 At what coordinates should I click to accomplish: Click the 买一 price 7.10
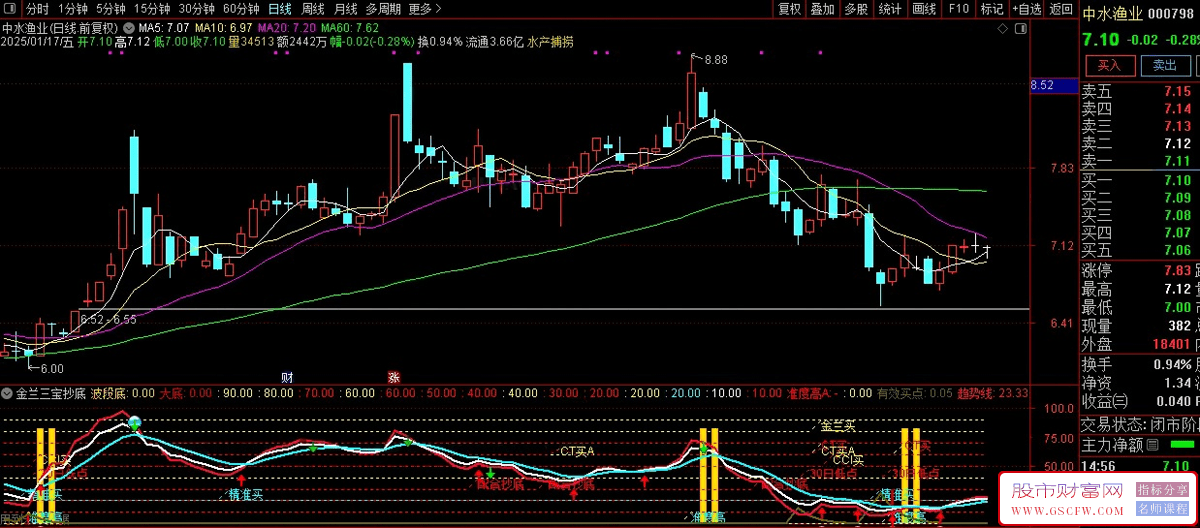point(1177,180)
